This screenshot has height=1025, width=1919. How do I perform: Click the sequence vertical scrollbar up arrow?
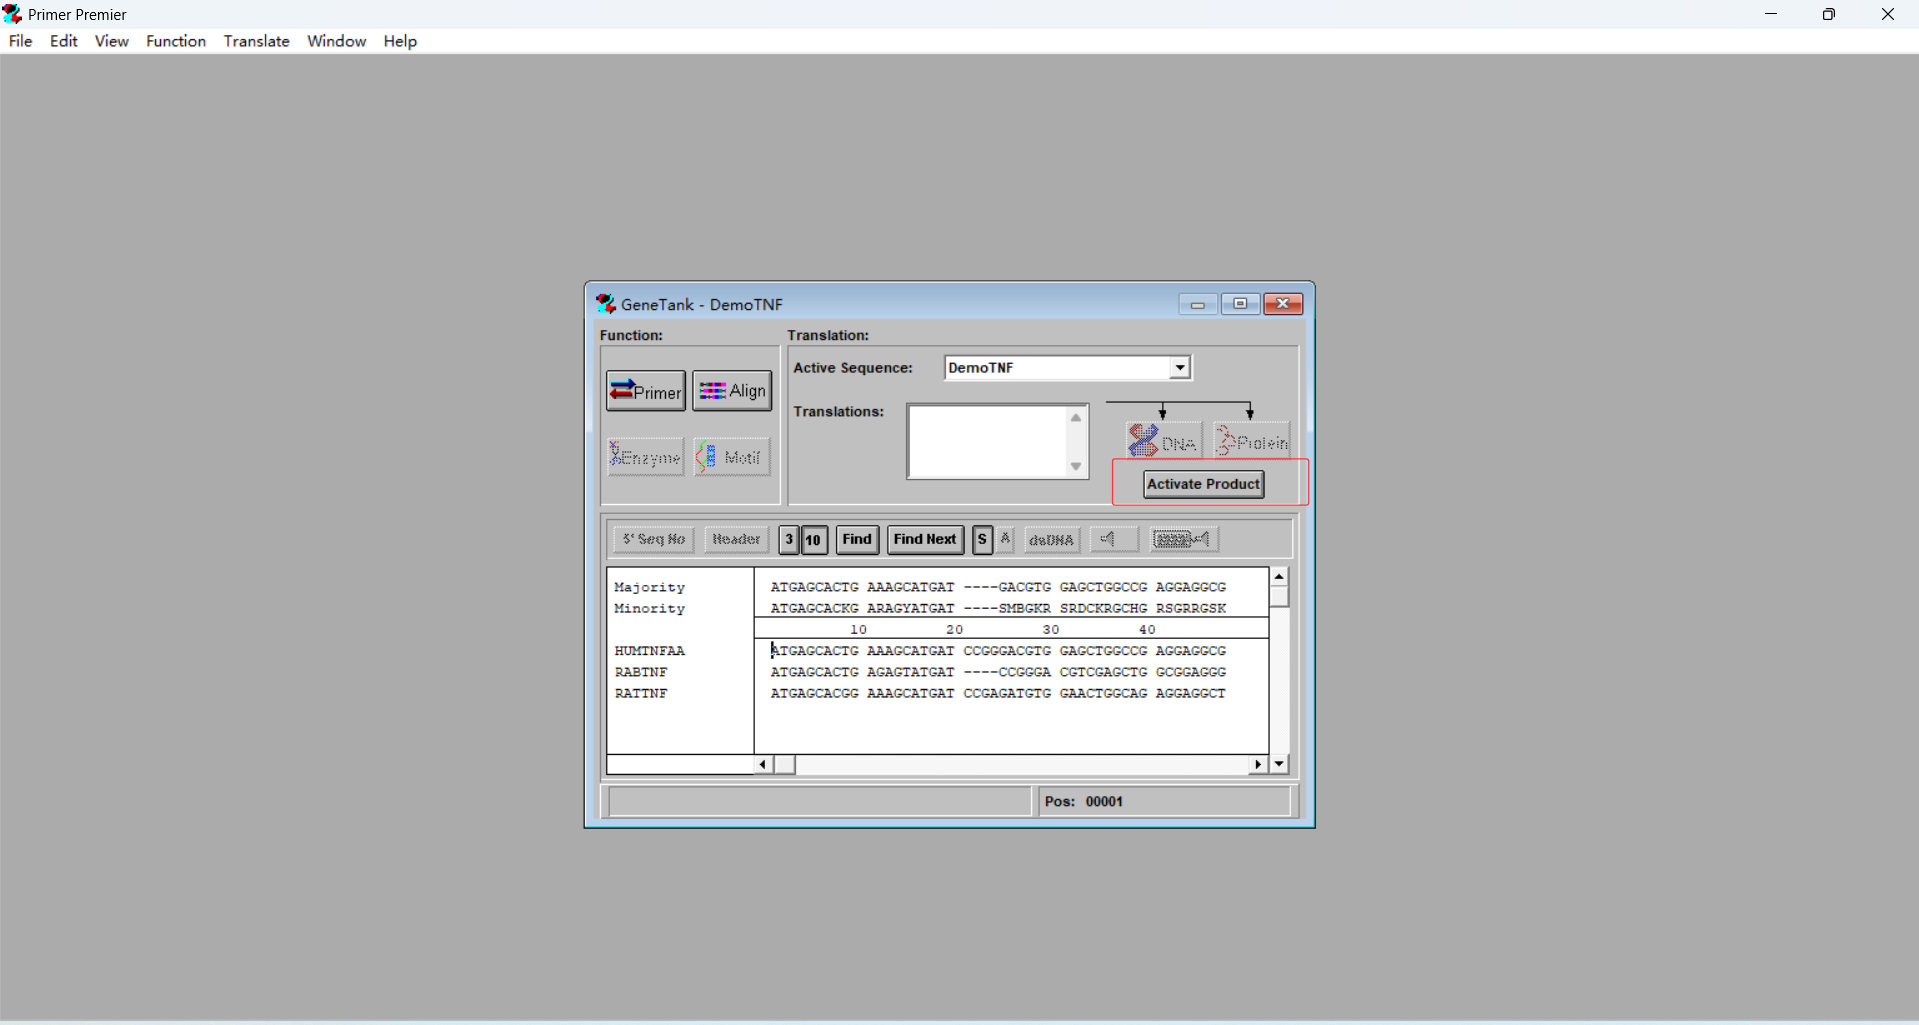(x=1279, y=577)
